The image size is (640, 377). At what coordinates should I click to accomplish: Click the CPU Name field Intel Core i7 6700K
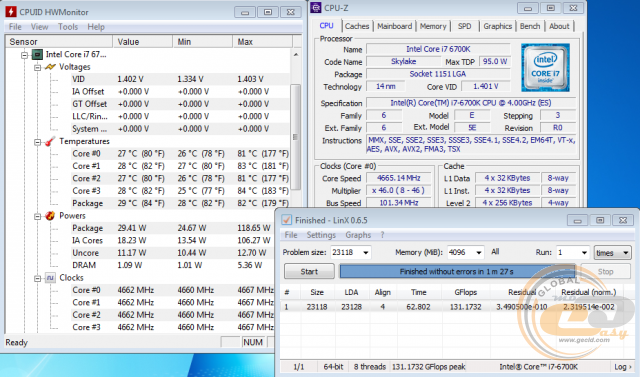click(x=438, y=49)
